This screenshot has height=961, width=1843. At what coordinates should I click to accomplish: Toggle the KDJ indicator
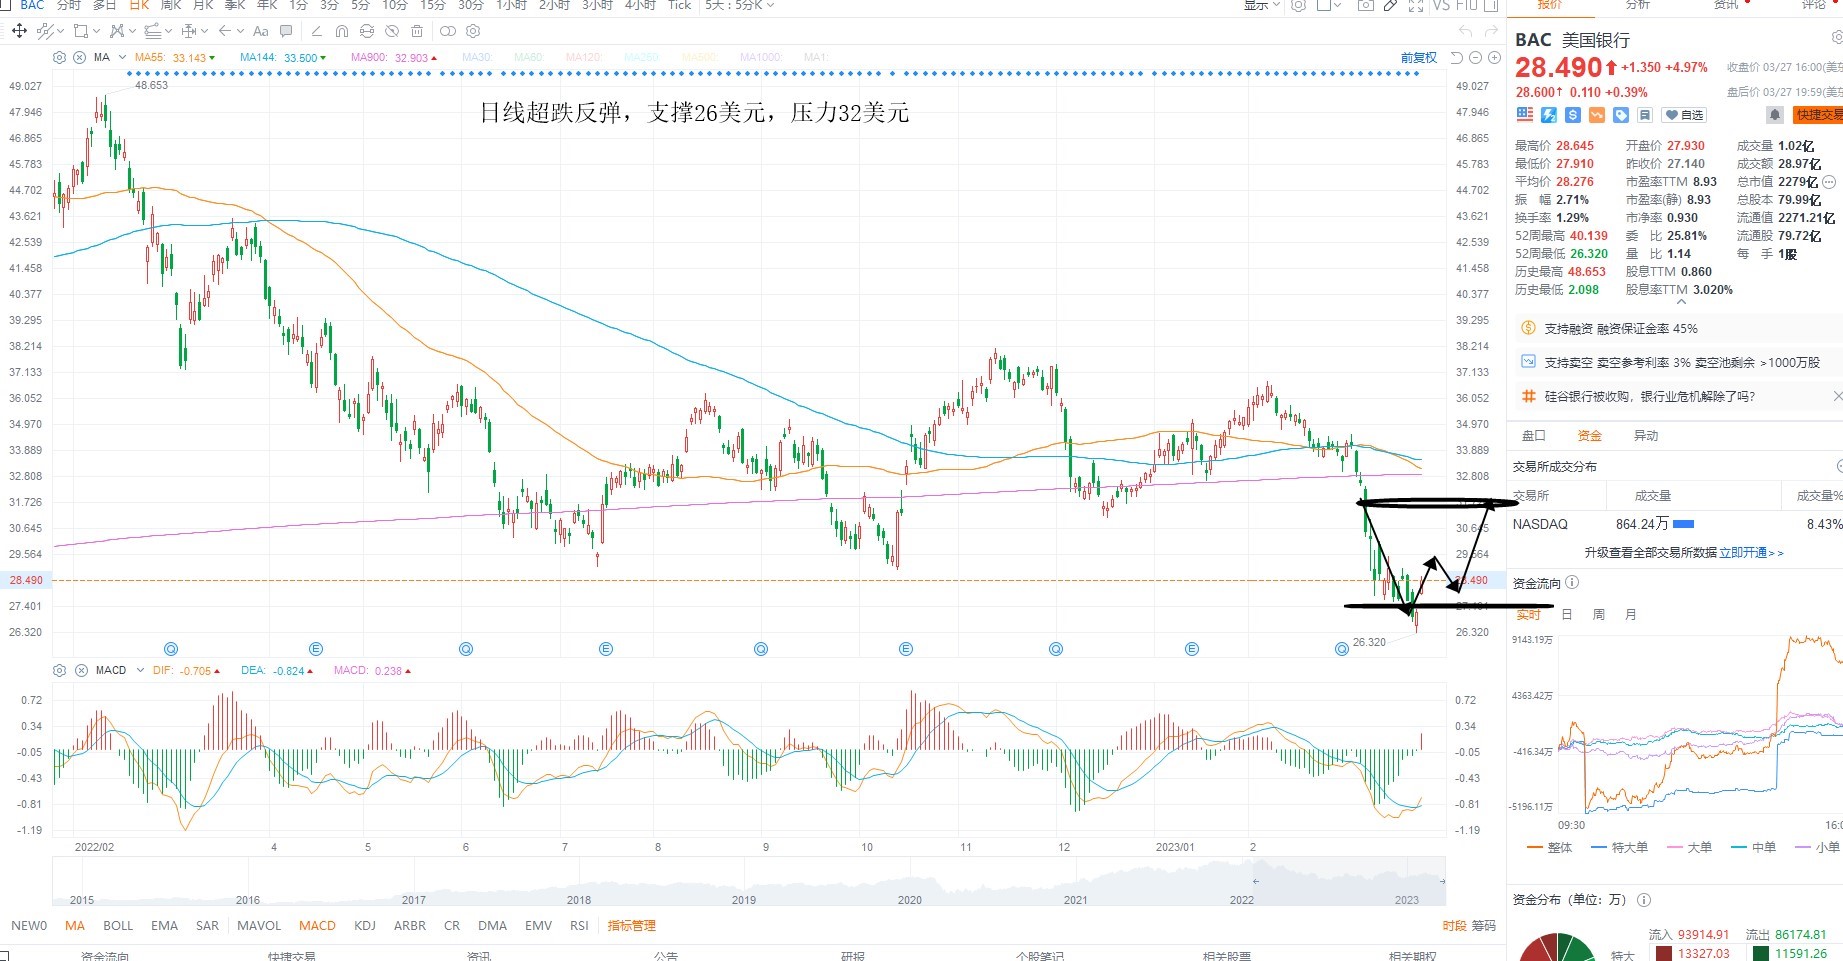[365, 926]
